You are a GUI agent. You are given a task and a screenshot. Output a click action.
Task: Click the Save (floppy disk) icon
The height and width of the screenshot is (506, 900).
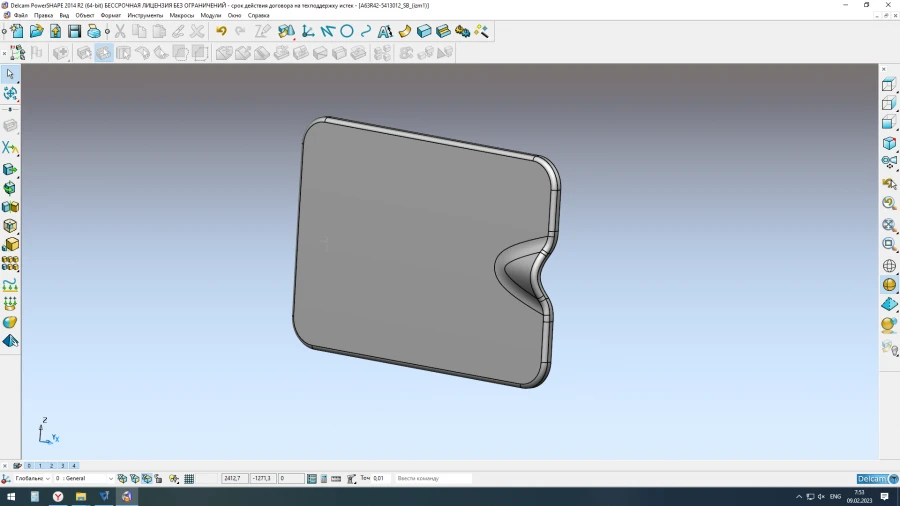point(74,31)
